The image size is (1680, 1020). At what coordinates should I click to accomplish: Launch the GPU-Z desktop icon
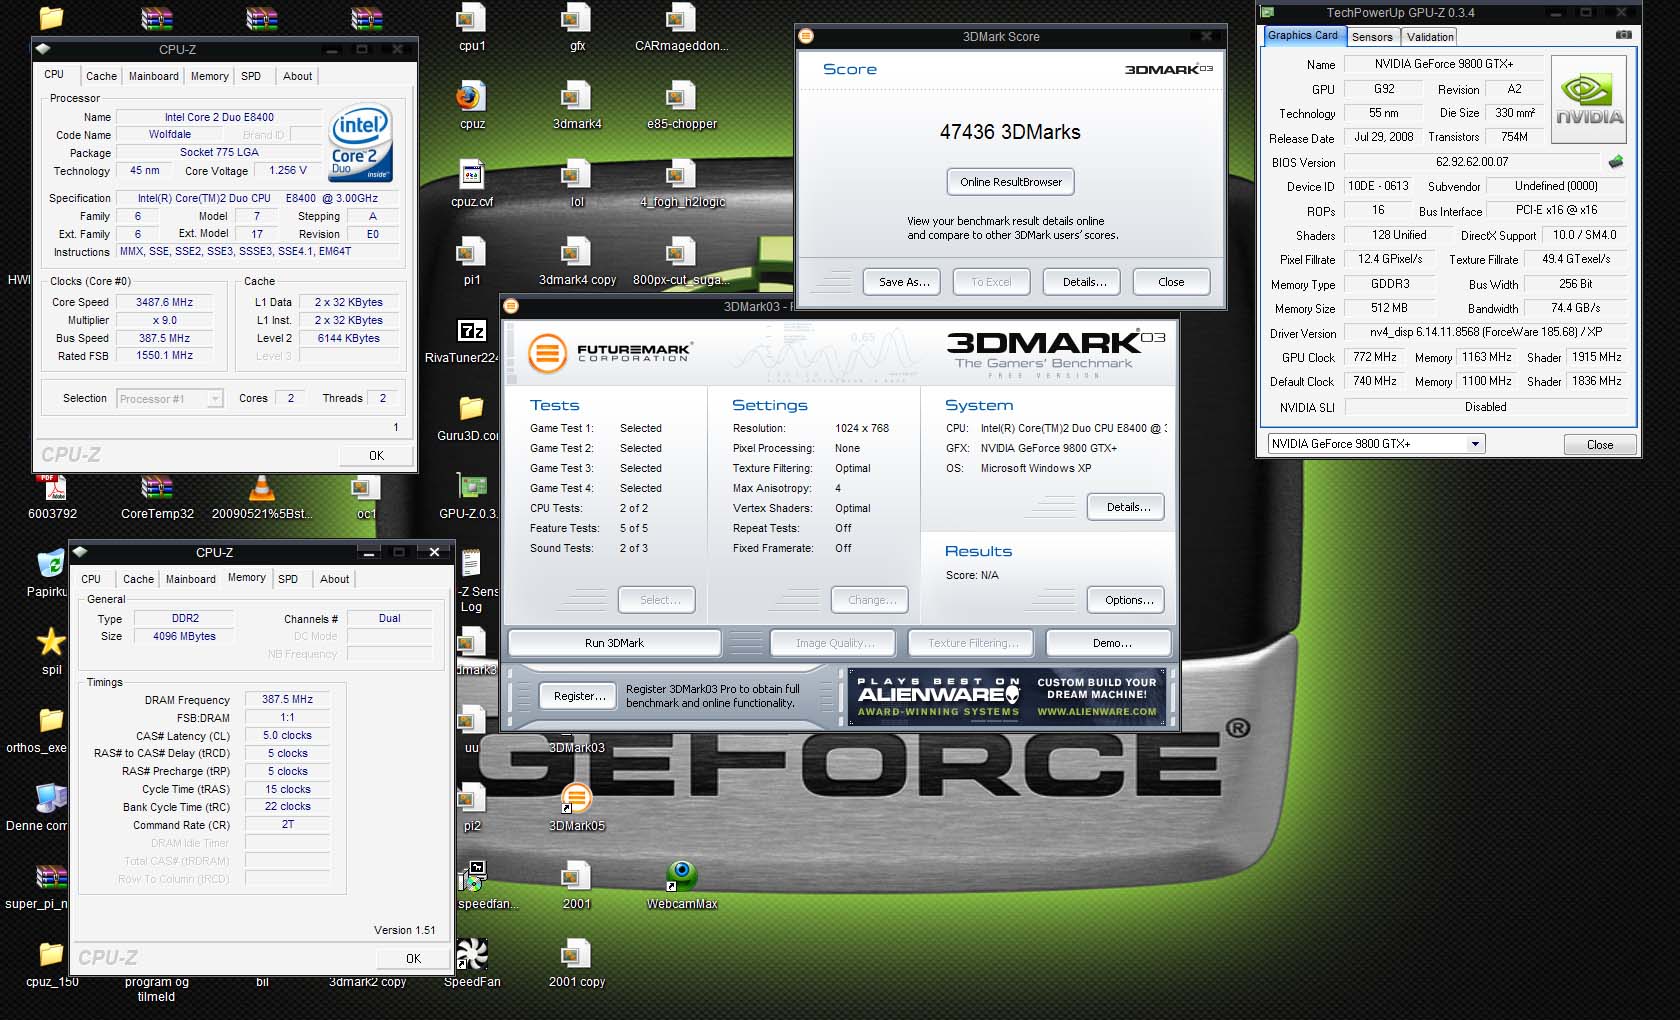point(471,487)
